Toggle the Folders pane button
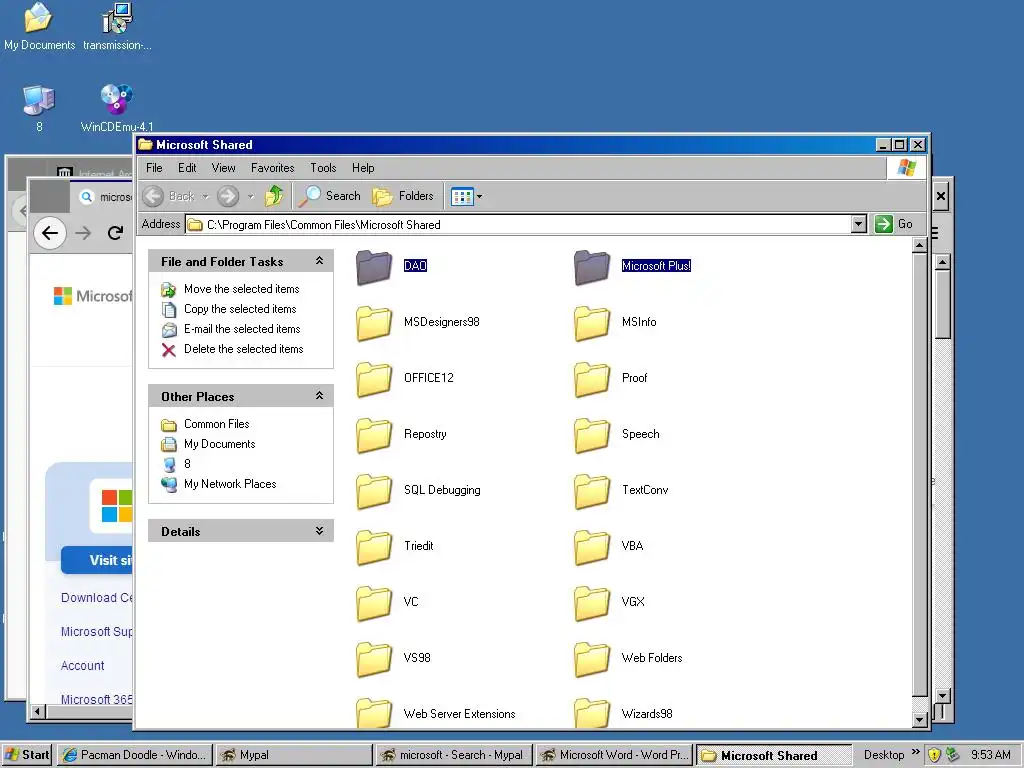Screen dimensions: 1024x768 tap(402, 196)
